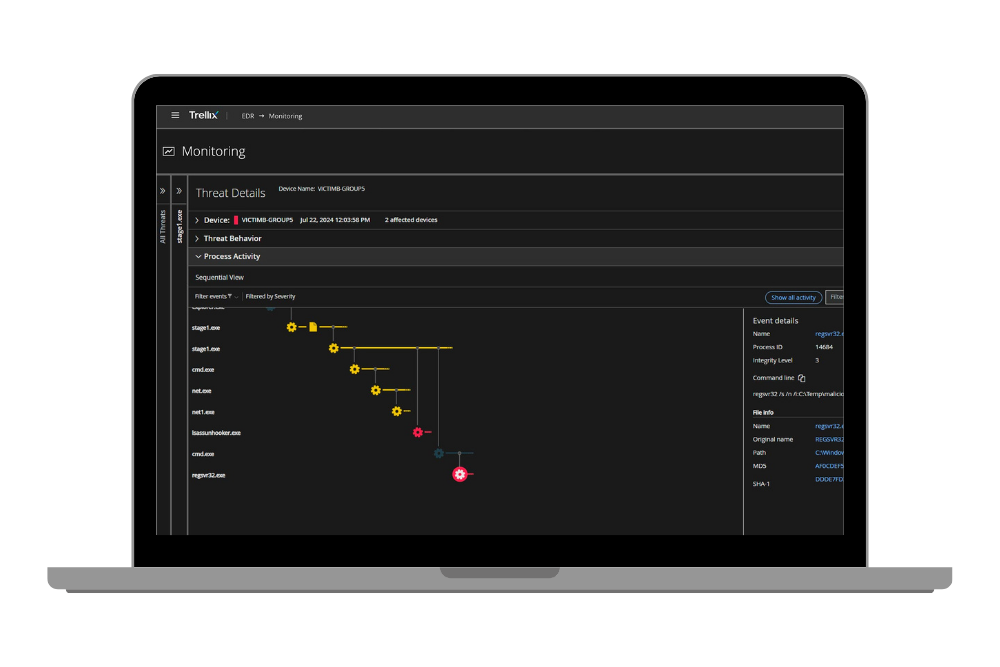
Task: Click the net.exe process label
Action: 202,391
